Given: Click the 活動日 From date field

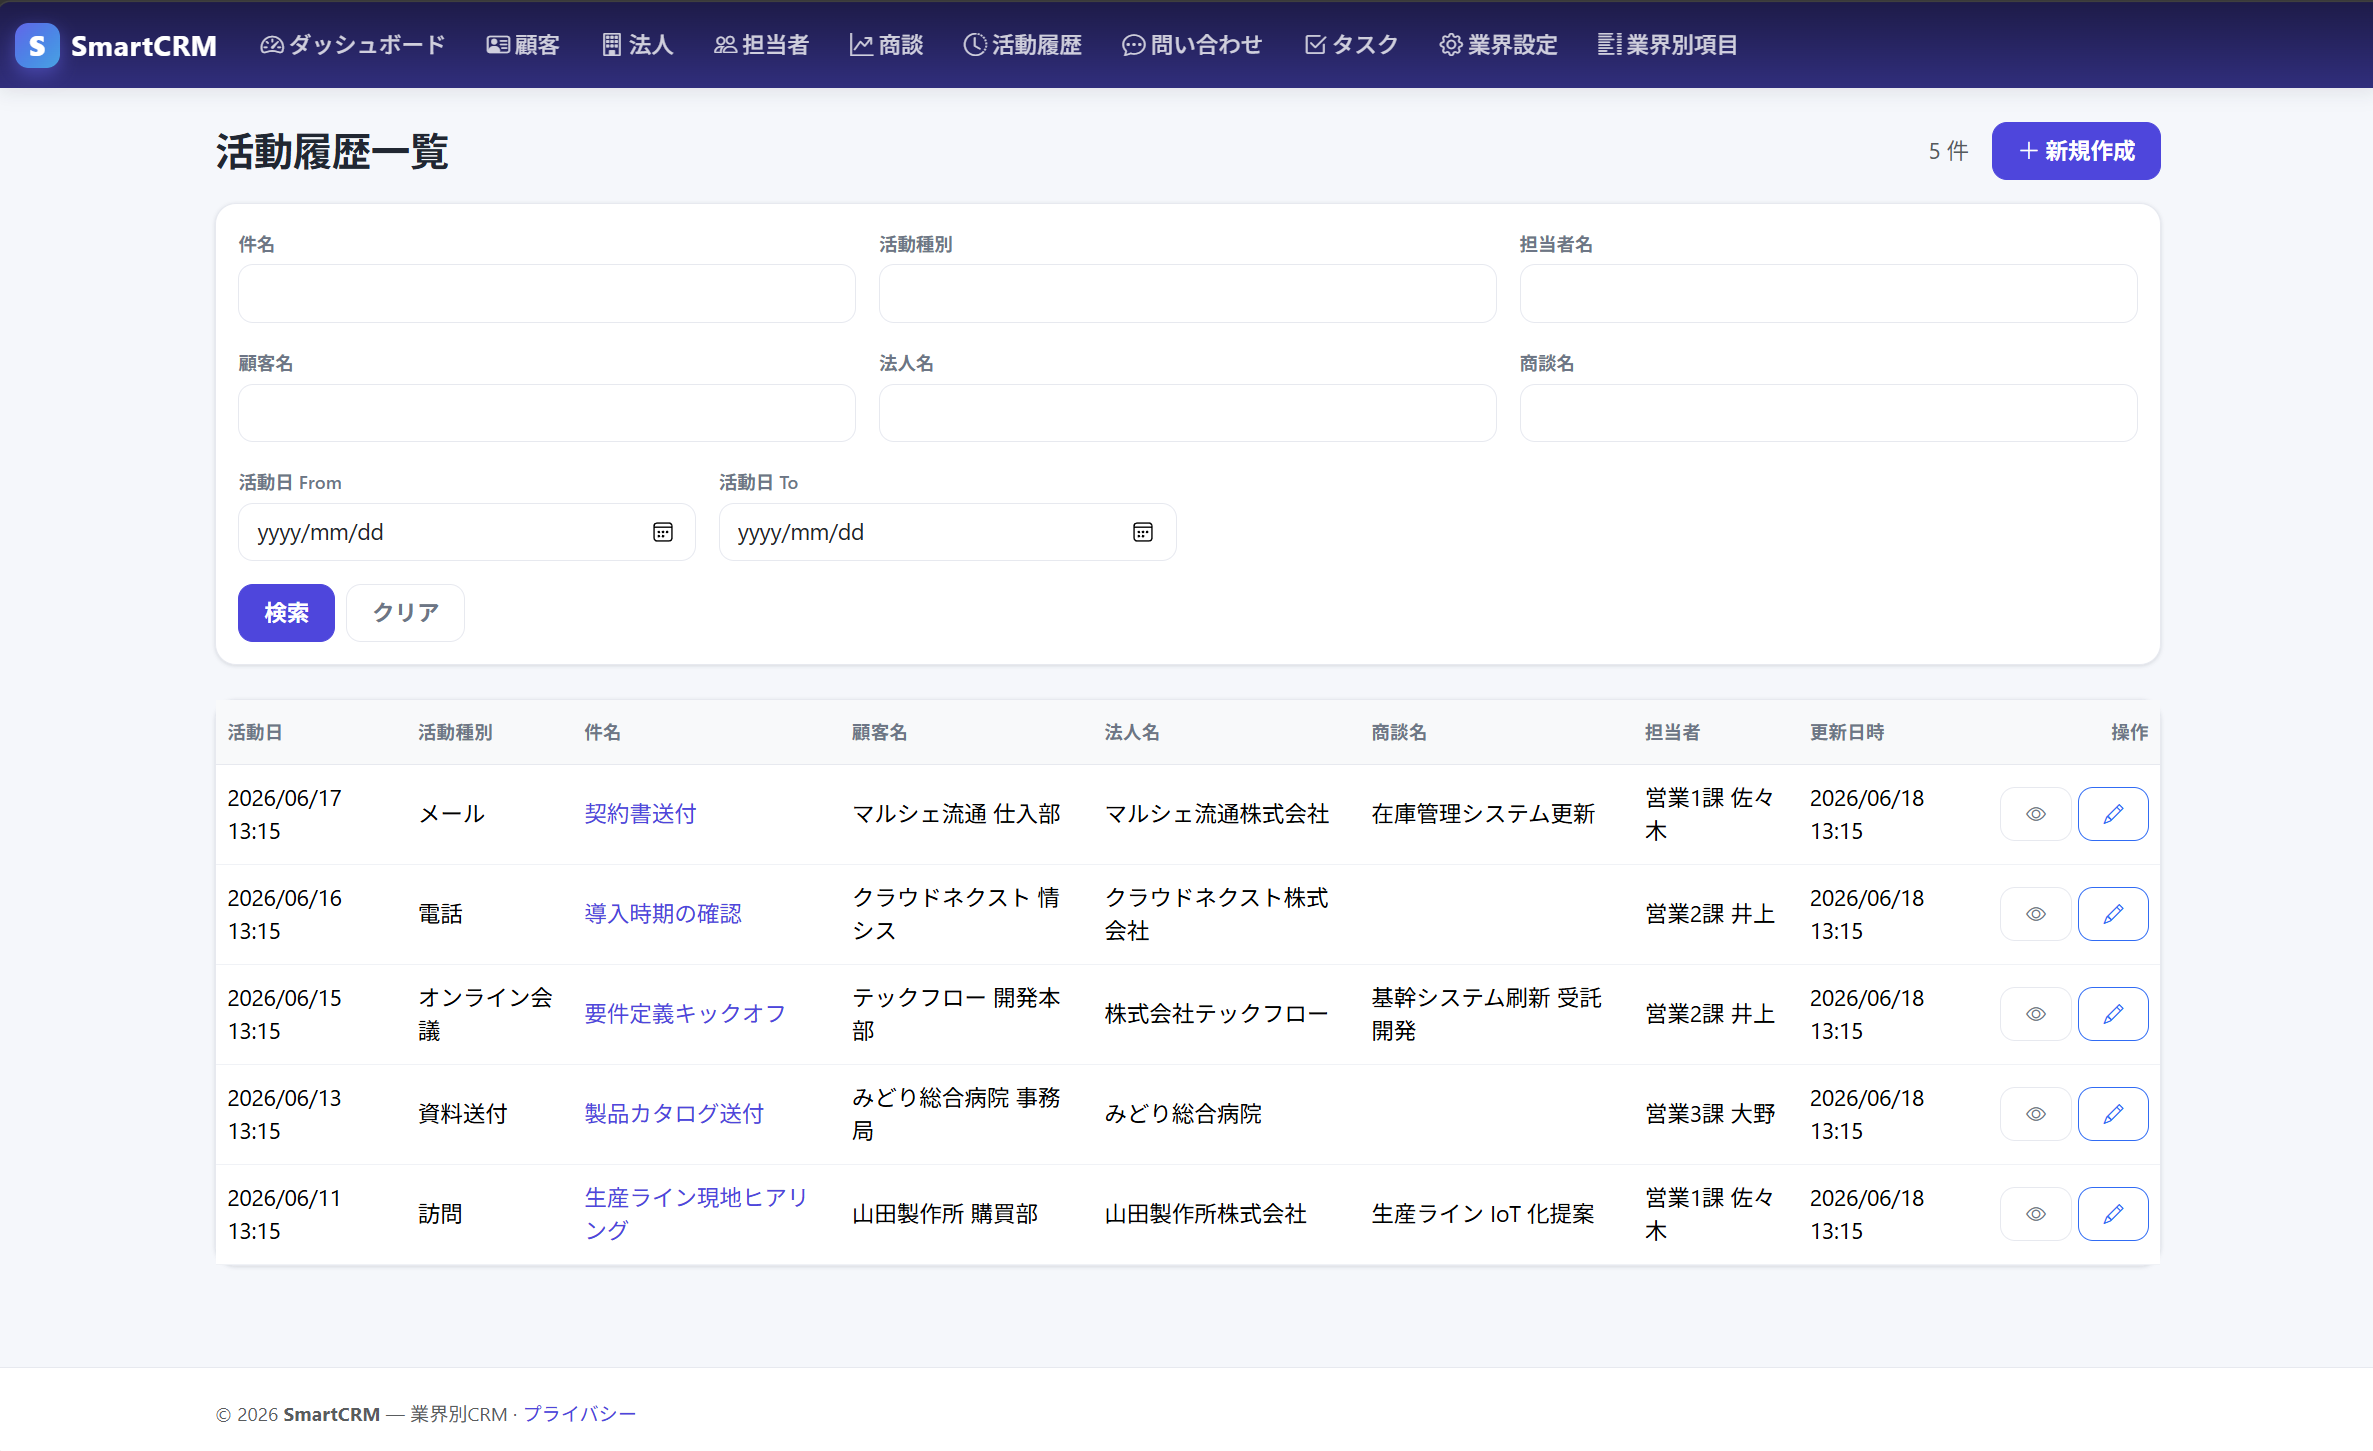Looking at the screenshot, I should pos(466,532).
